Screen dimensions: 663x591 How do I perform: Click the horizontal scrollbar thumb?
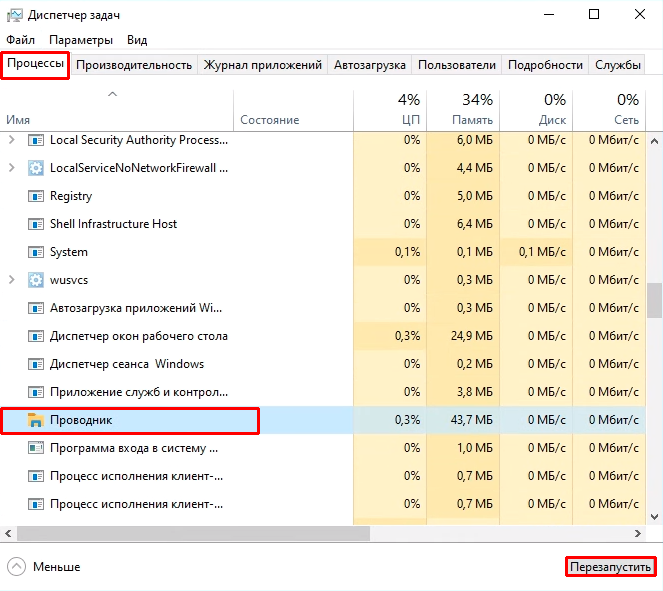[193, 534]
